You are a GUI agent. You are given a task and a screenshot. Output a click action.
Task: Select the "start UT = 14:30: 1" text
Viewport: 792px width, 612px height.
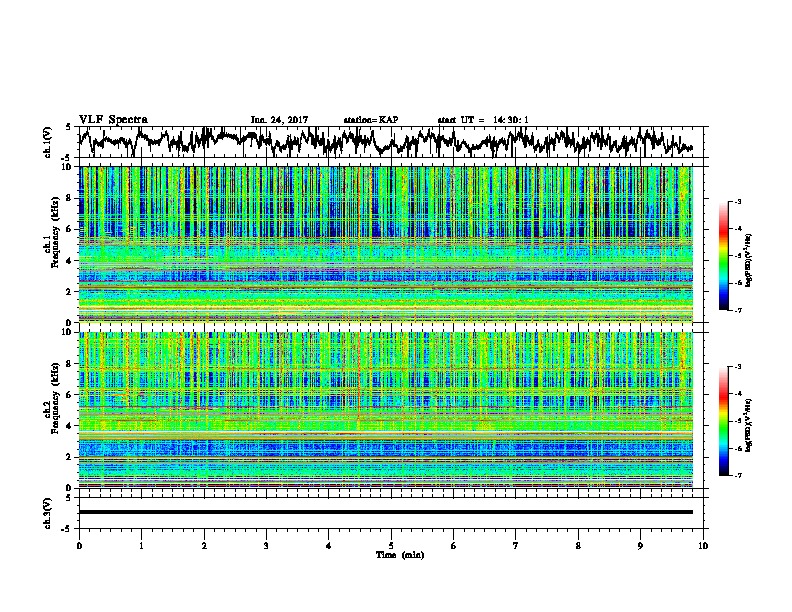pos(483,120)
